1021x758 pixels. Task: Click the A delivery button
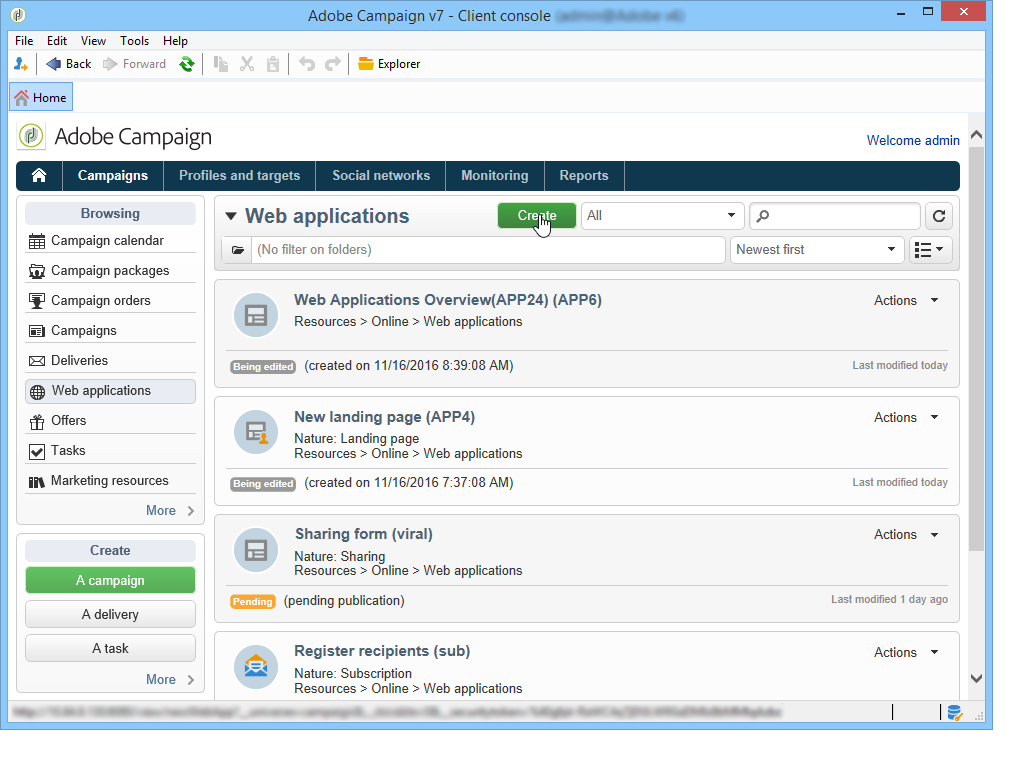click(x=110, y=614)
